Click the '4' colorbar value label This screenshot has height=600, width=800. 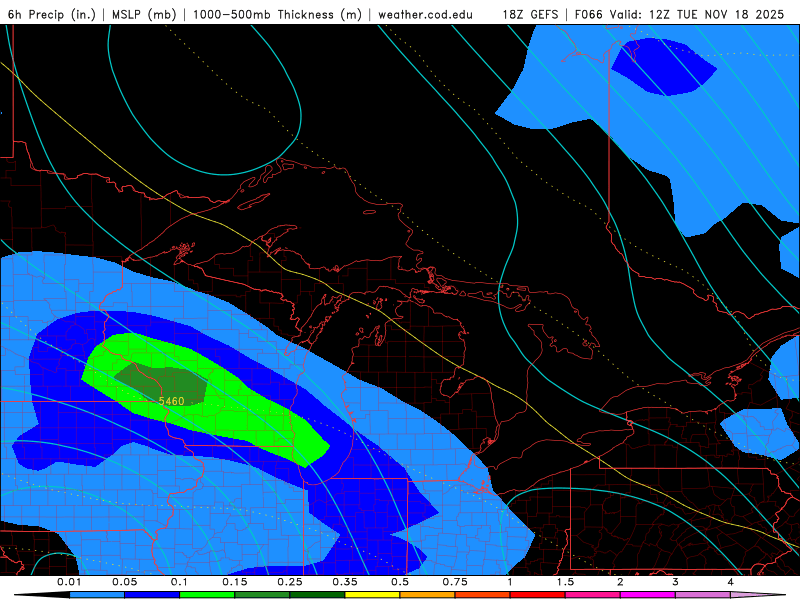[x=731, y=582]
